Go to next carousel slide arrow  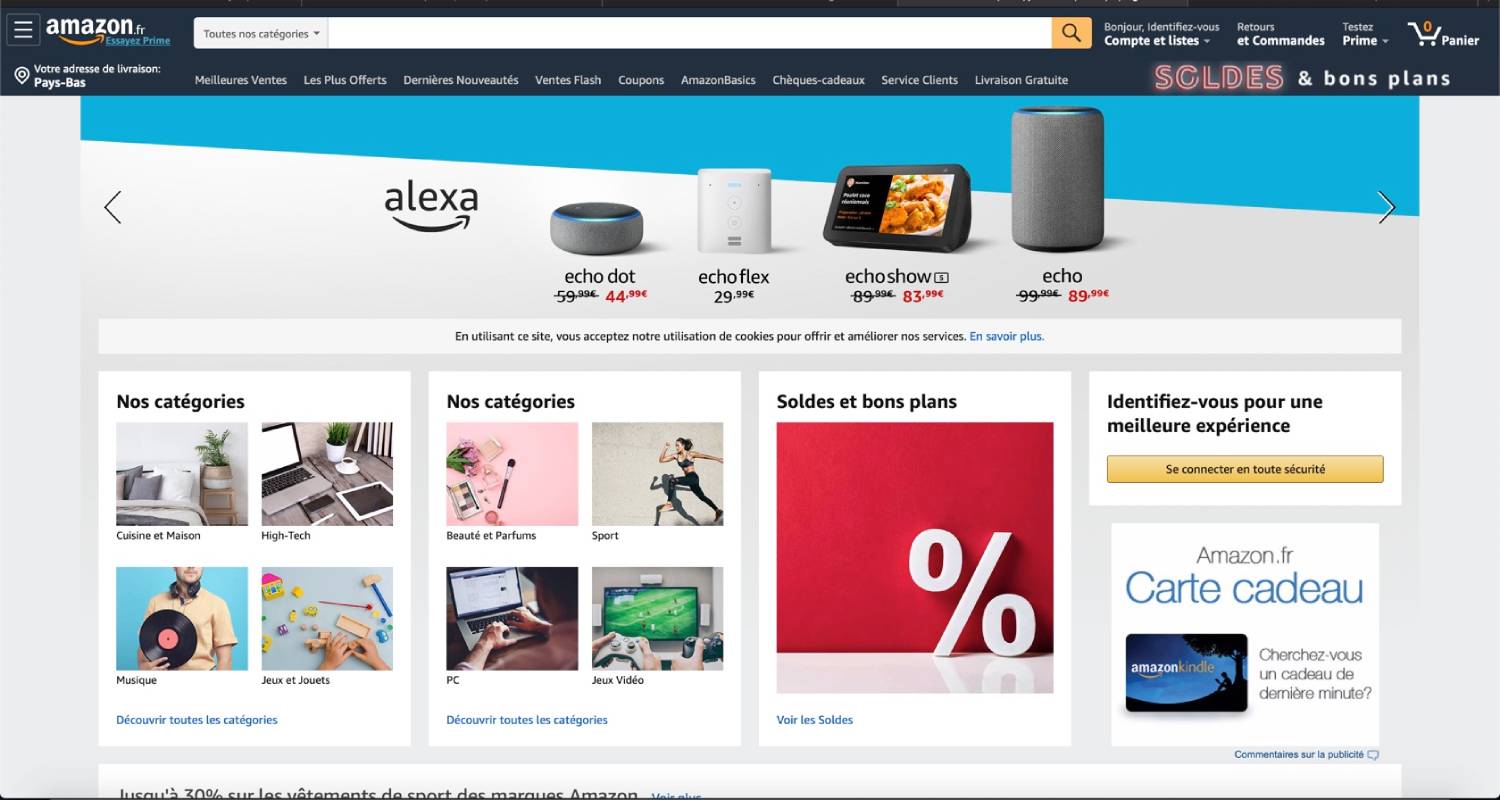click(1386, 207)
